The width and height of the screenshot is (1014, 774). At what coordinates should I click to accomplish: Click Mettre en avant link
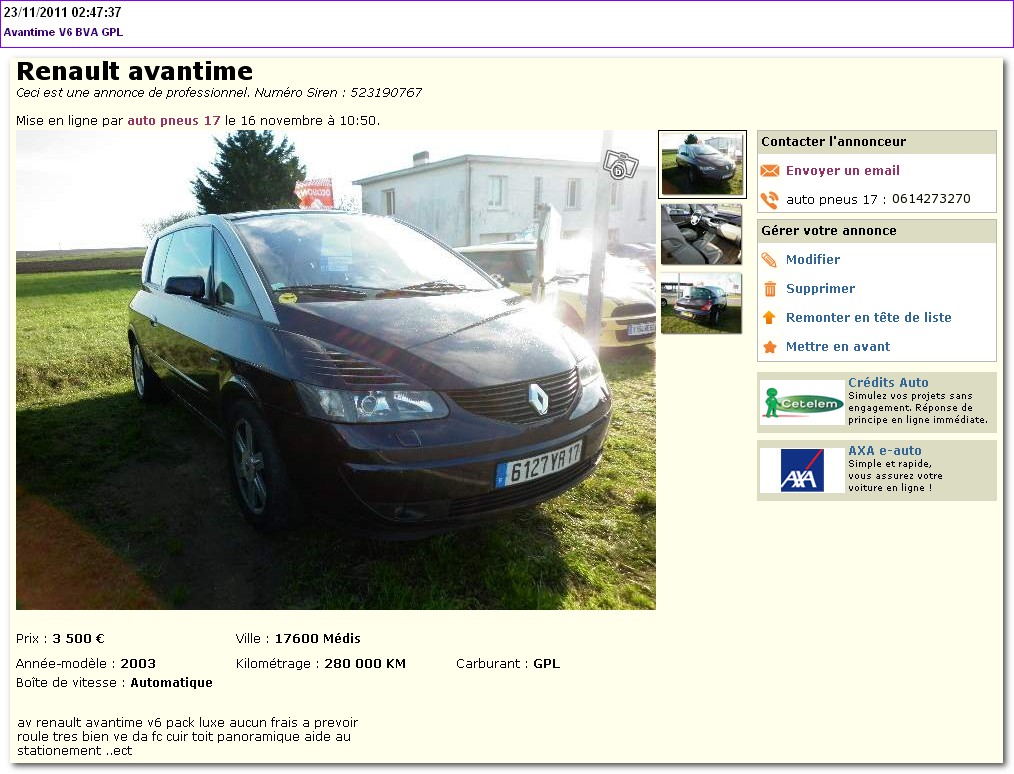(x=837, y=347)
